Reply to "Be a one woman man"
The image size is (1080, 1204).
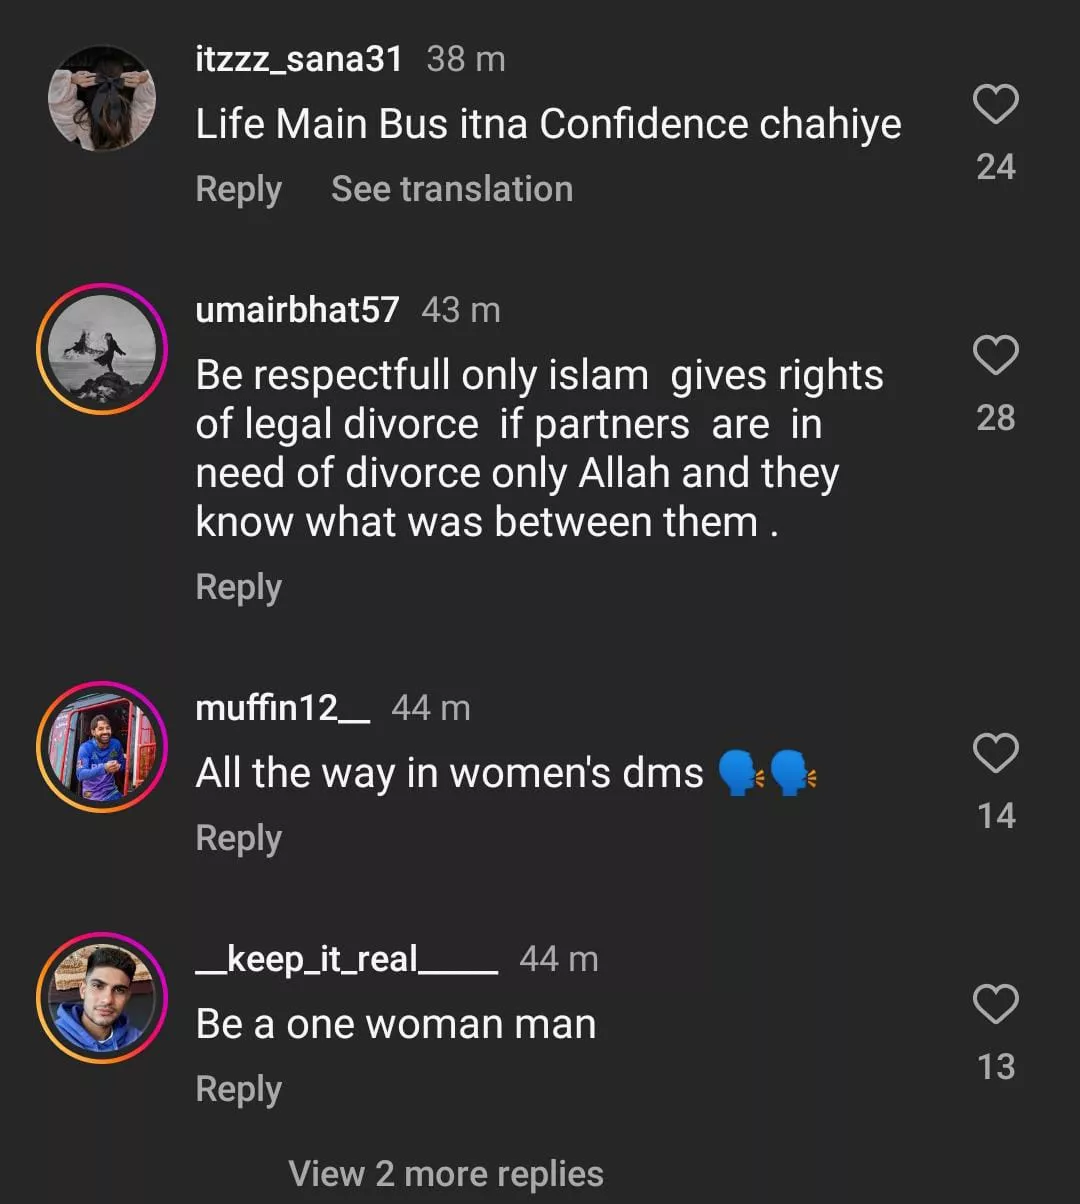pyautogui.click(x=238, y=1089)
